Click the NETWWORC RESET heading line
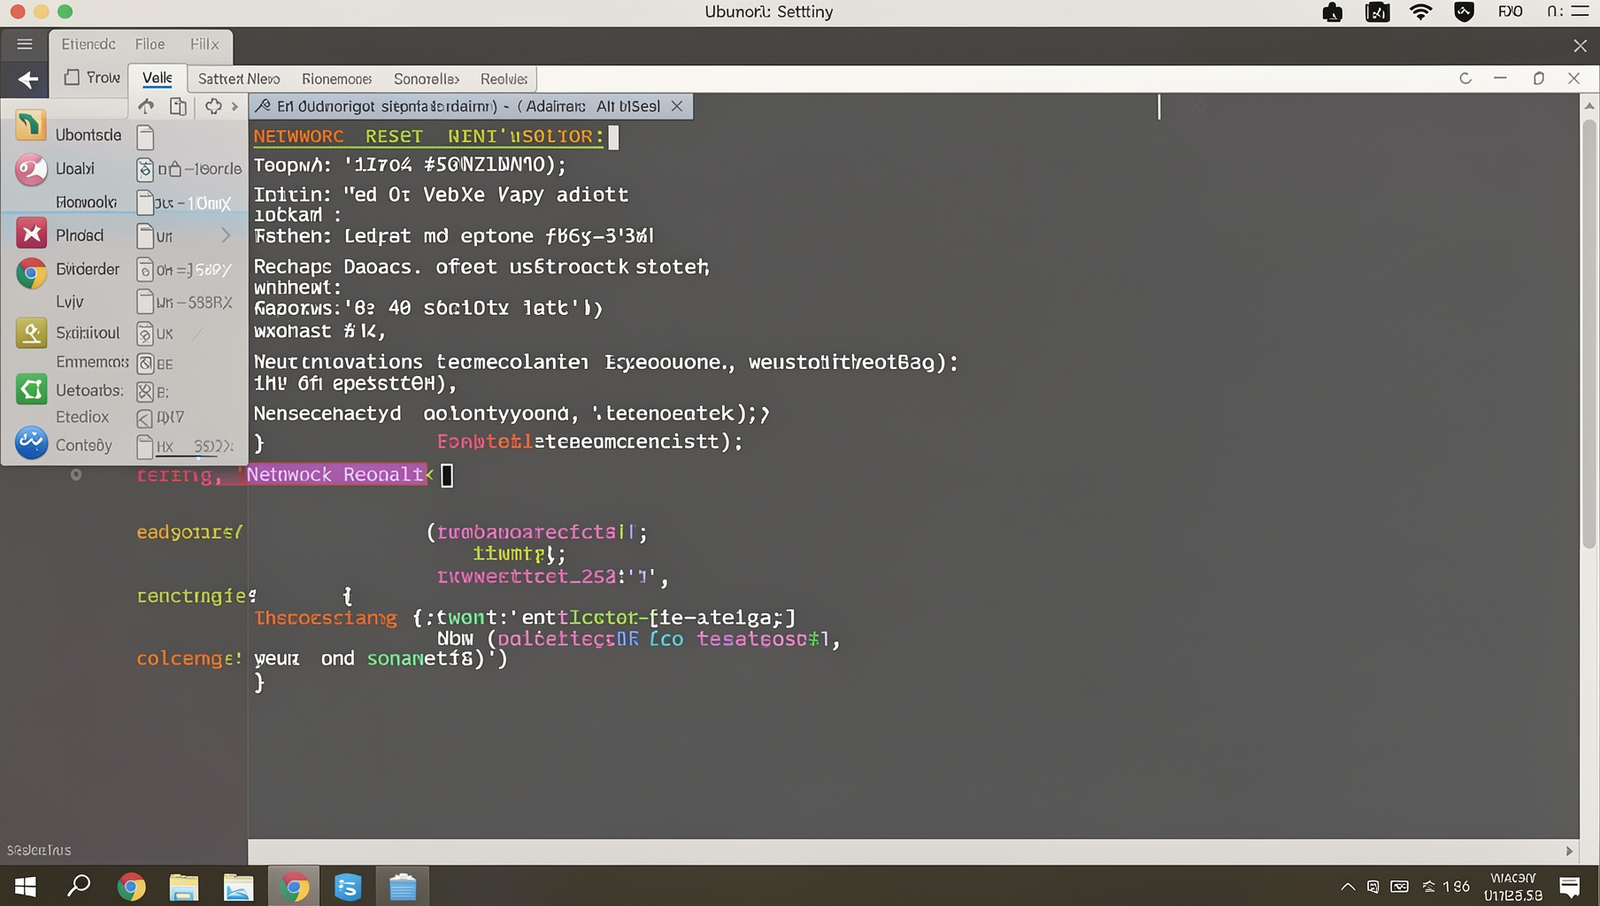The width and height of the screenshot is (1600, 906). coord(428,137)
